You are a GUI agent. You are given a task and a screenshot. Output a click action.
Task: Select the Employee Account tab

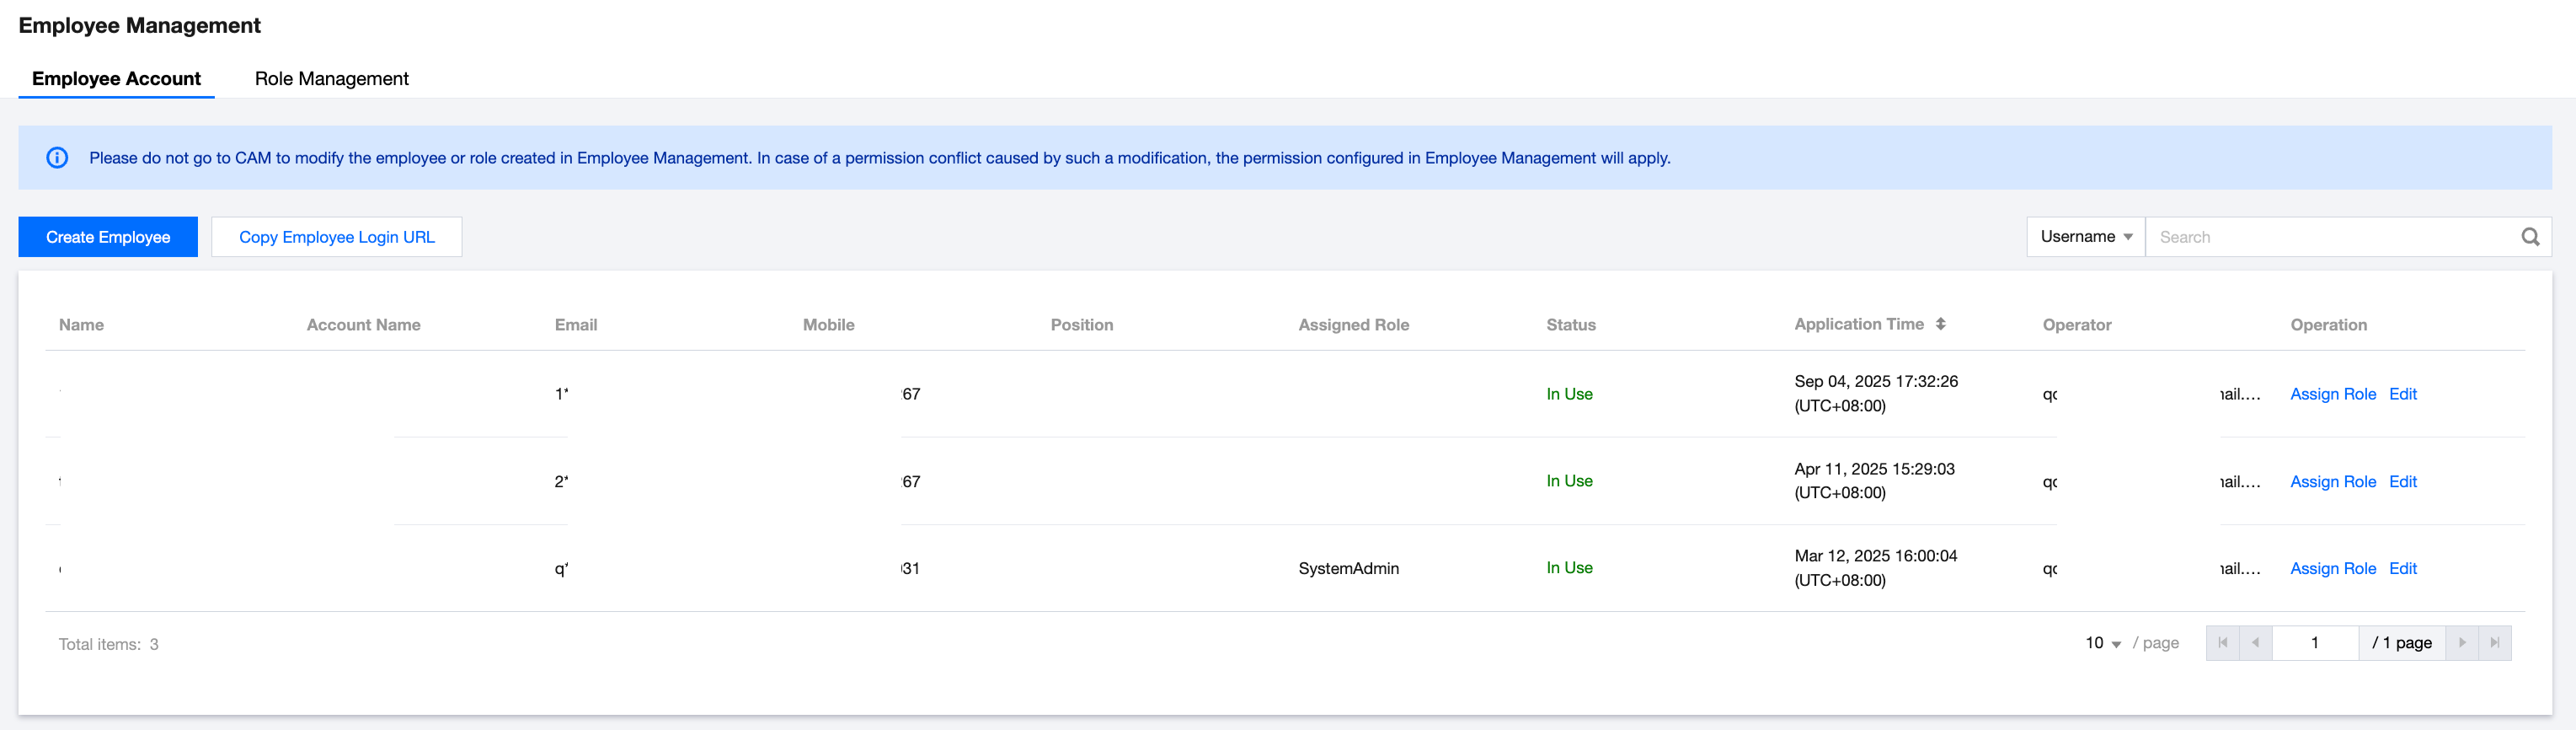point(116,79)
